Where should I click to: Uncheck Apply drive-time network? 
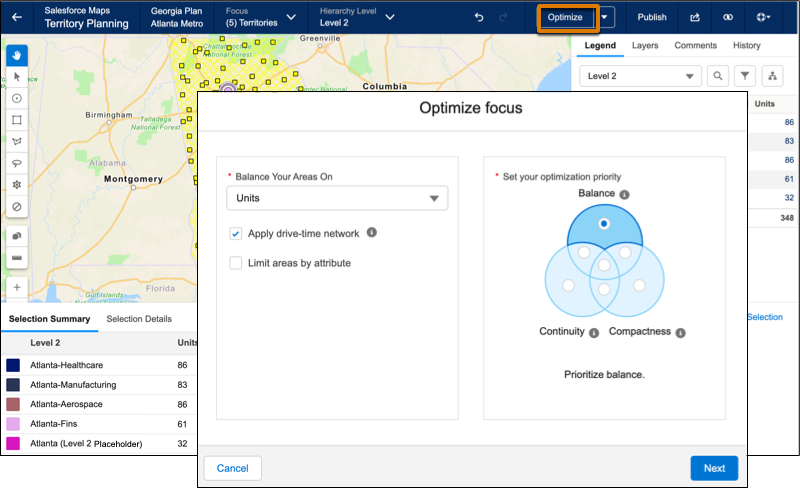pyautogui.click(x=236, y=234)
